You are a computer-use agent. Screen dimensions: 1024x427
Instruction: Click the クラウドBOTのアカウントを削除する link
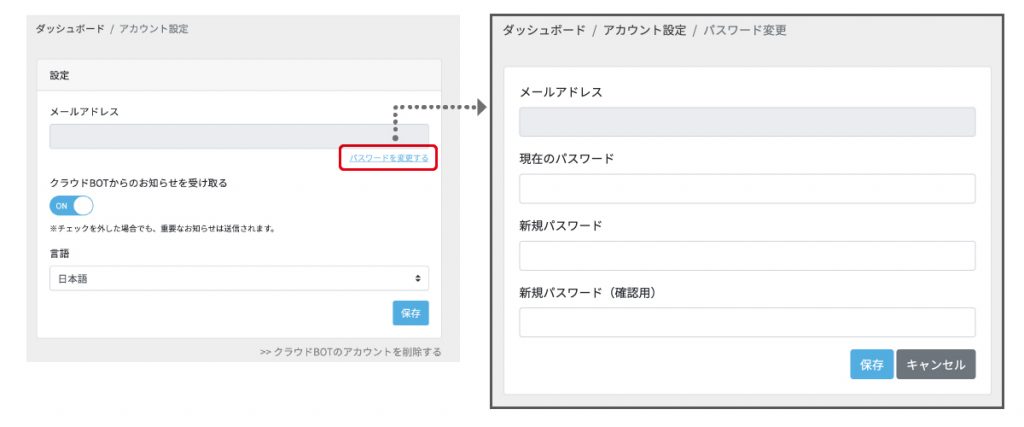click(x=350, y=352)
